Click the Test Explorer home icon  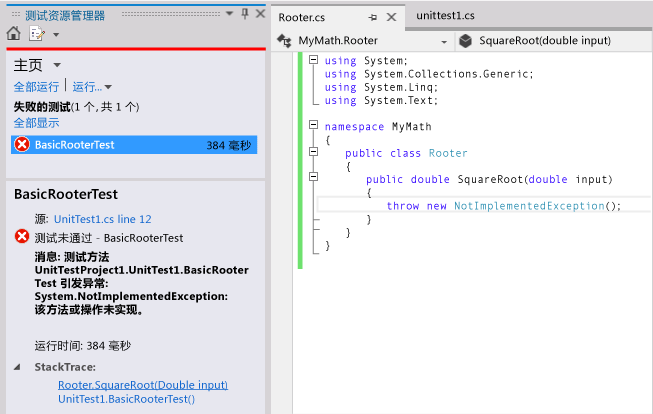(14, 33)
